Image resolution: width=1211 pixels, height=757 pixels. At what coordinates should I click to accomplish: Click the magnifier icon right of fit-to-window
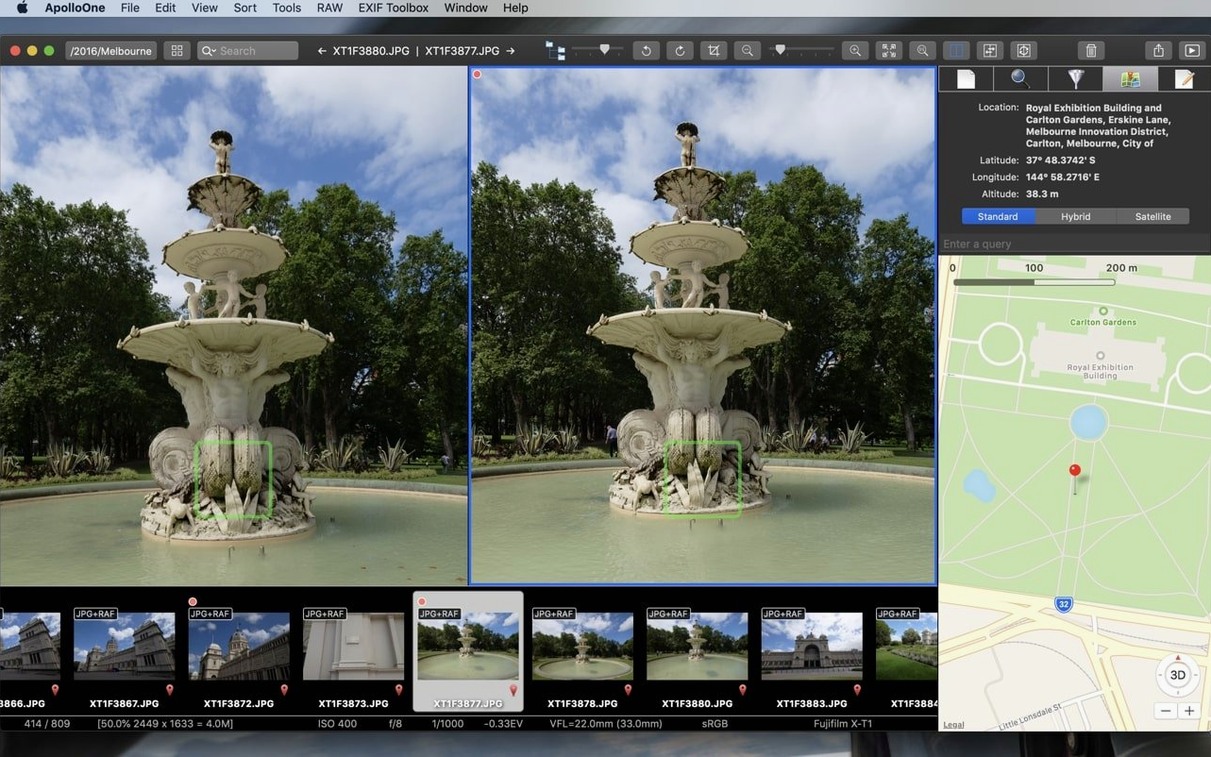click(923, 51)
